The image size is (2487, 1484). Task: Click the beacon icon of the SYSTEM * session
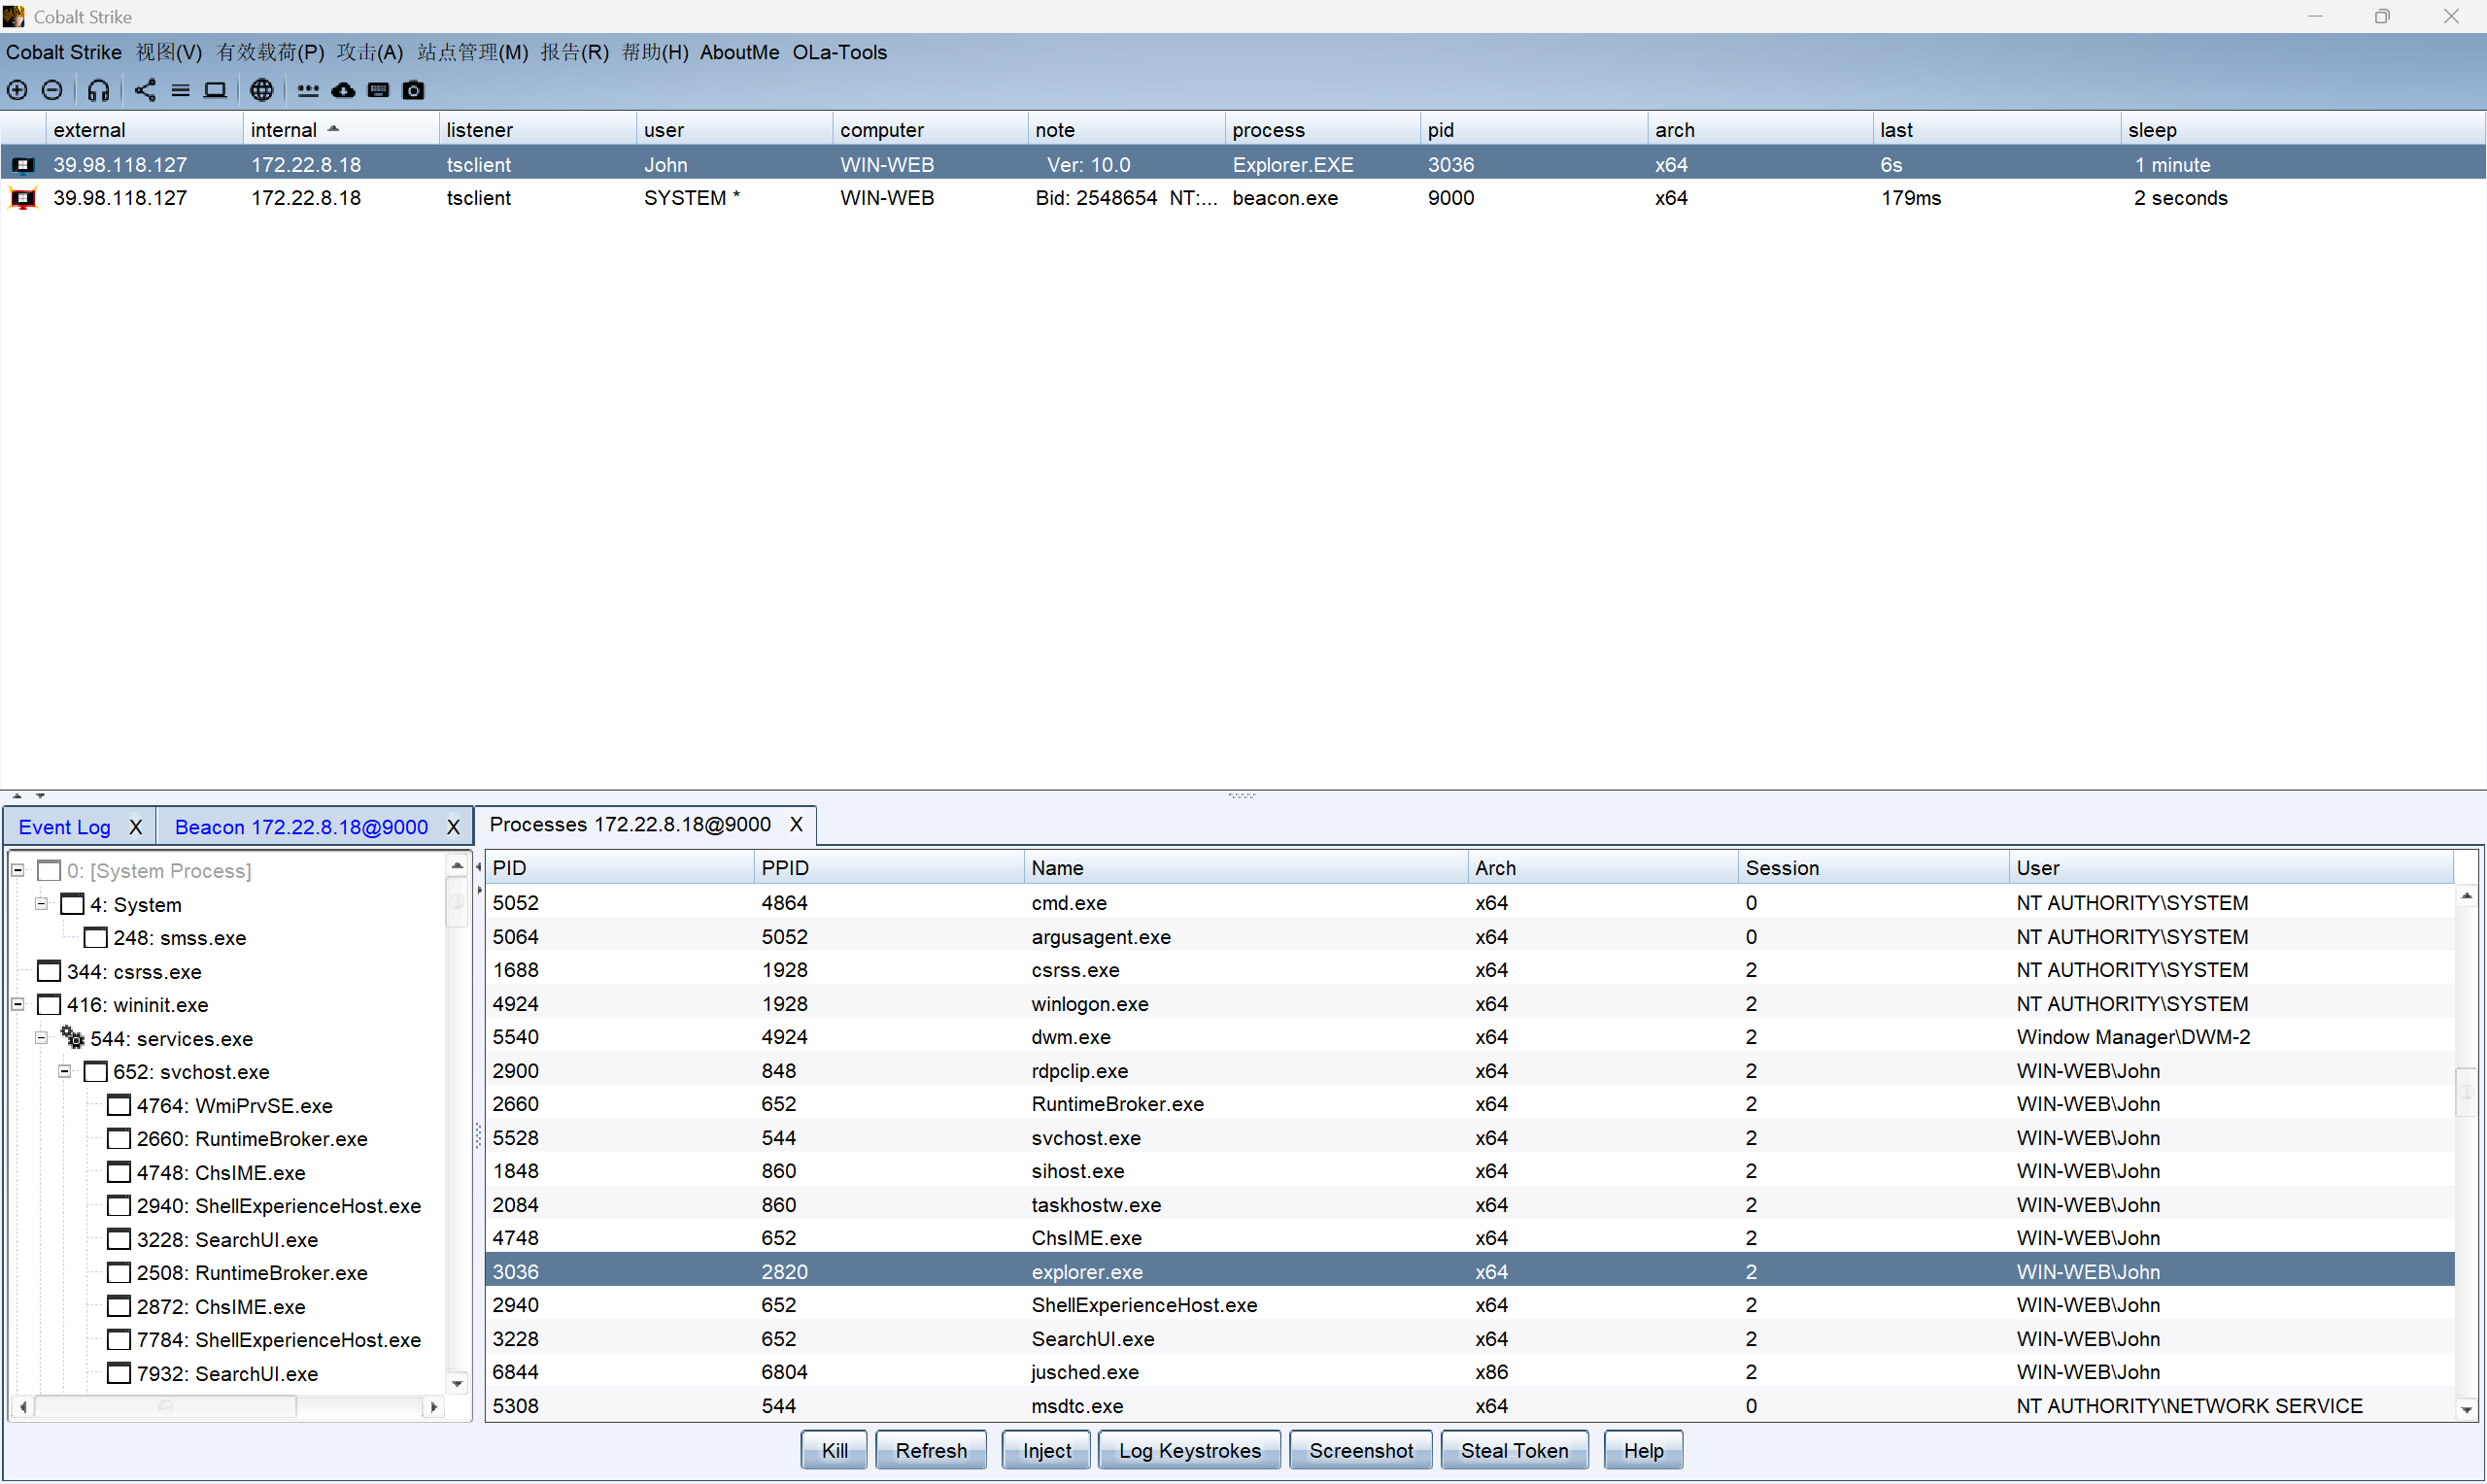(22, 198)
